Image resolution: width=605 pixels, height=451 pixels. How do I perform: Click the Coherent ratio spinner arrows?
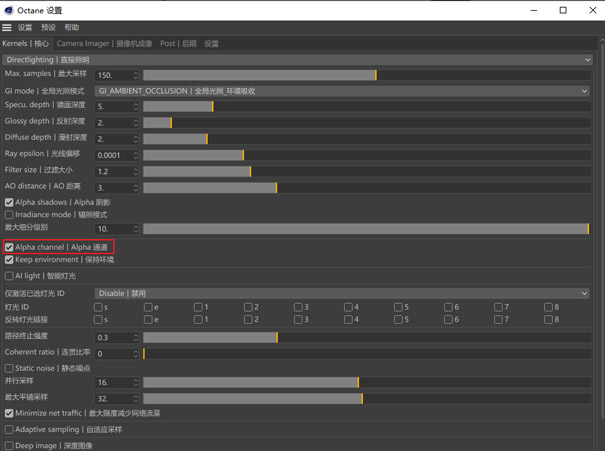point(135,354)
